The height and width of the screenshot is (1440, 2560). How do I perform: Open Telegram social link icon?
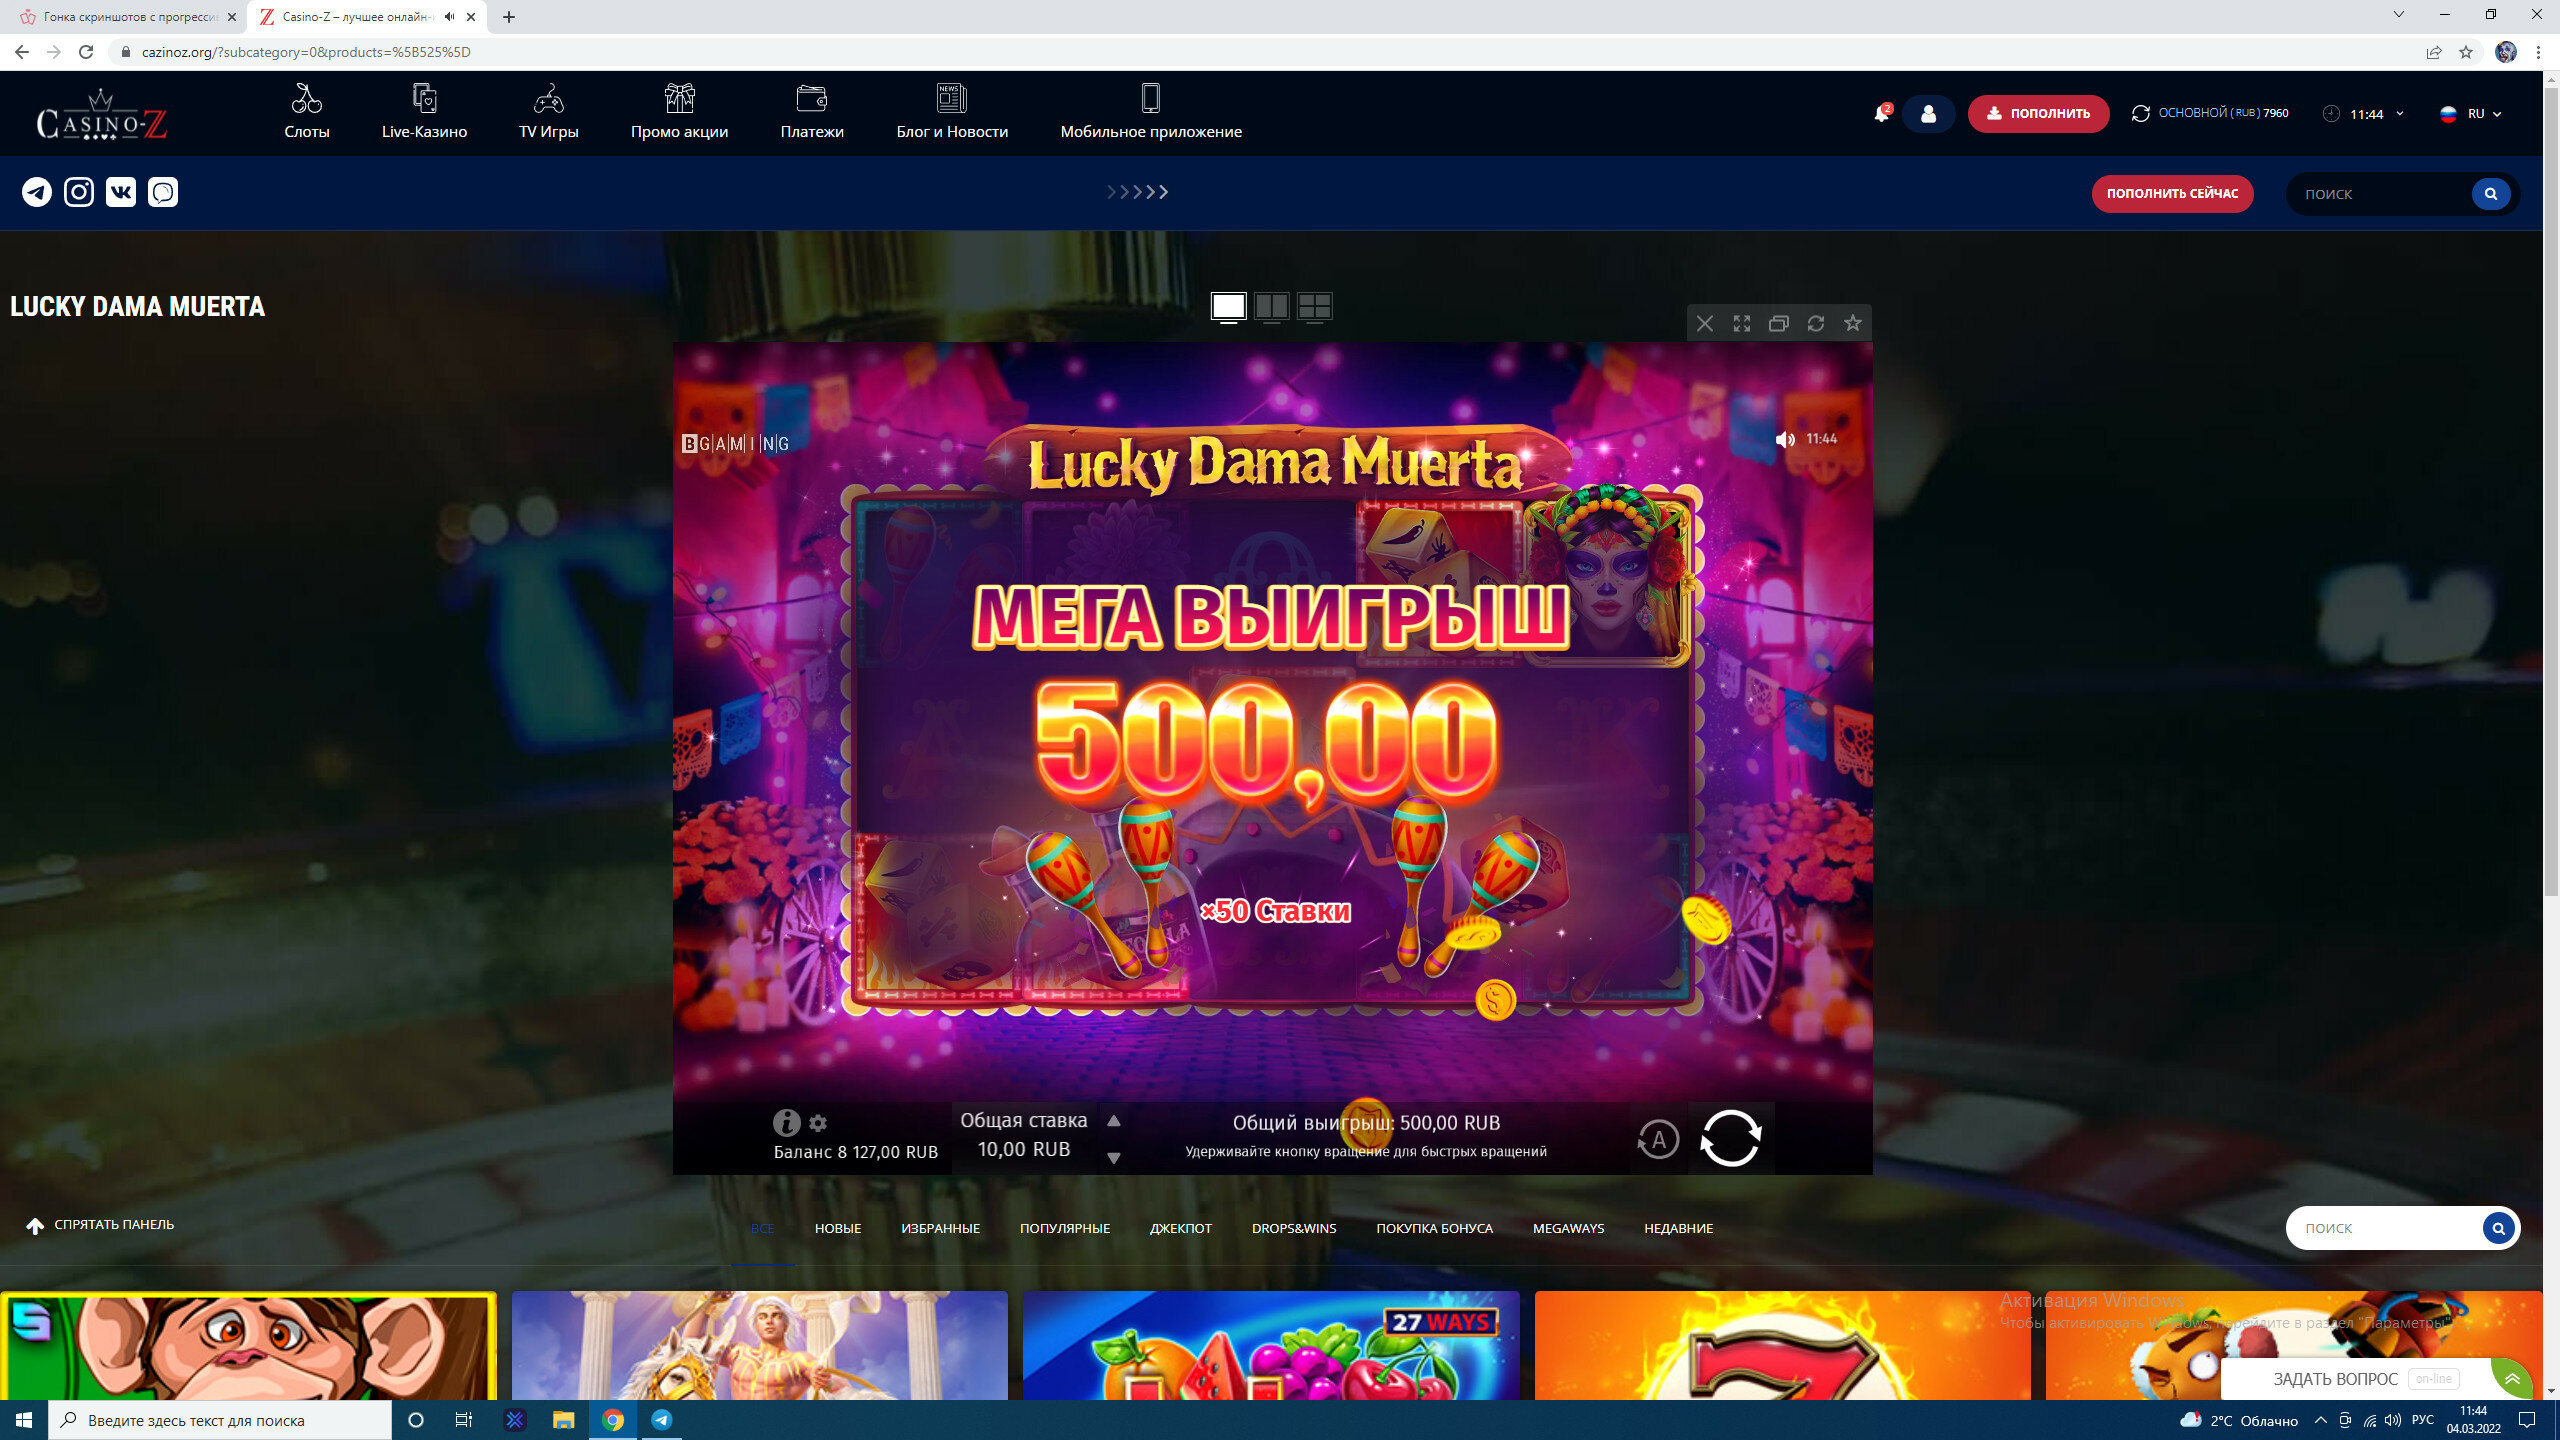tap(37, 192)
